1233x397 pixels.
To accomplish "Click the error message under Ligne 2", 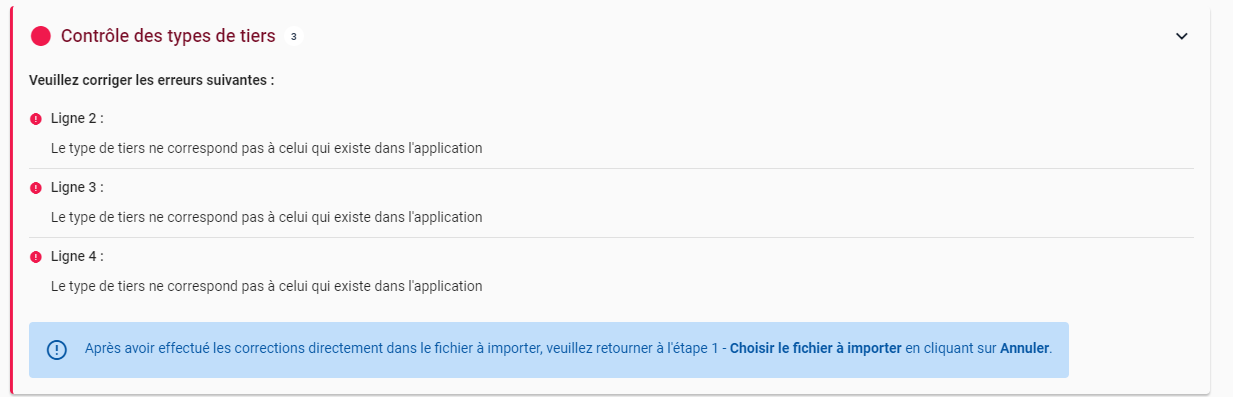I will point(267,148).
